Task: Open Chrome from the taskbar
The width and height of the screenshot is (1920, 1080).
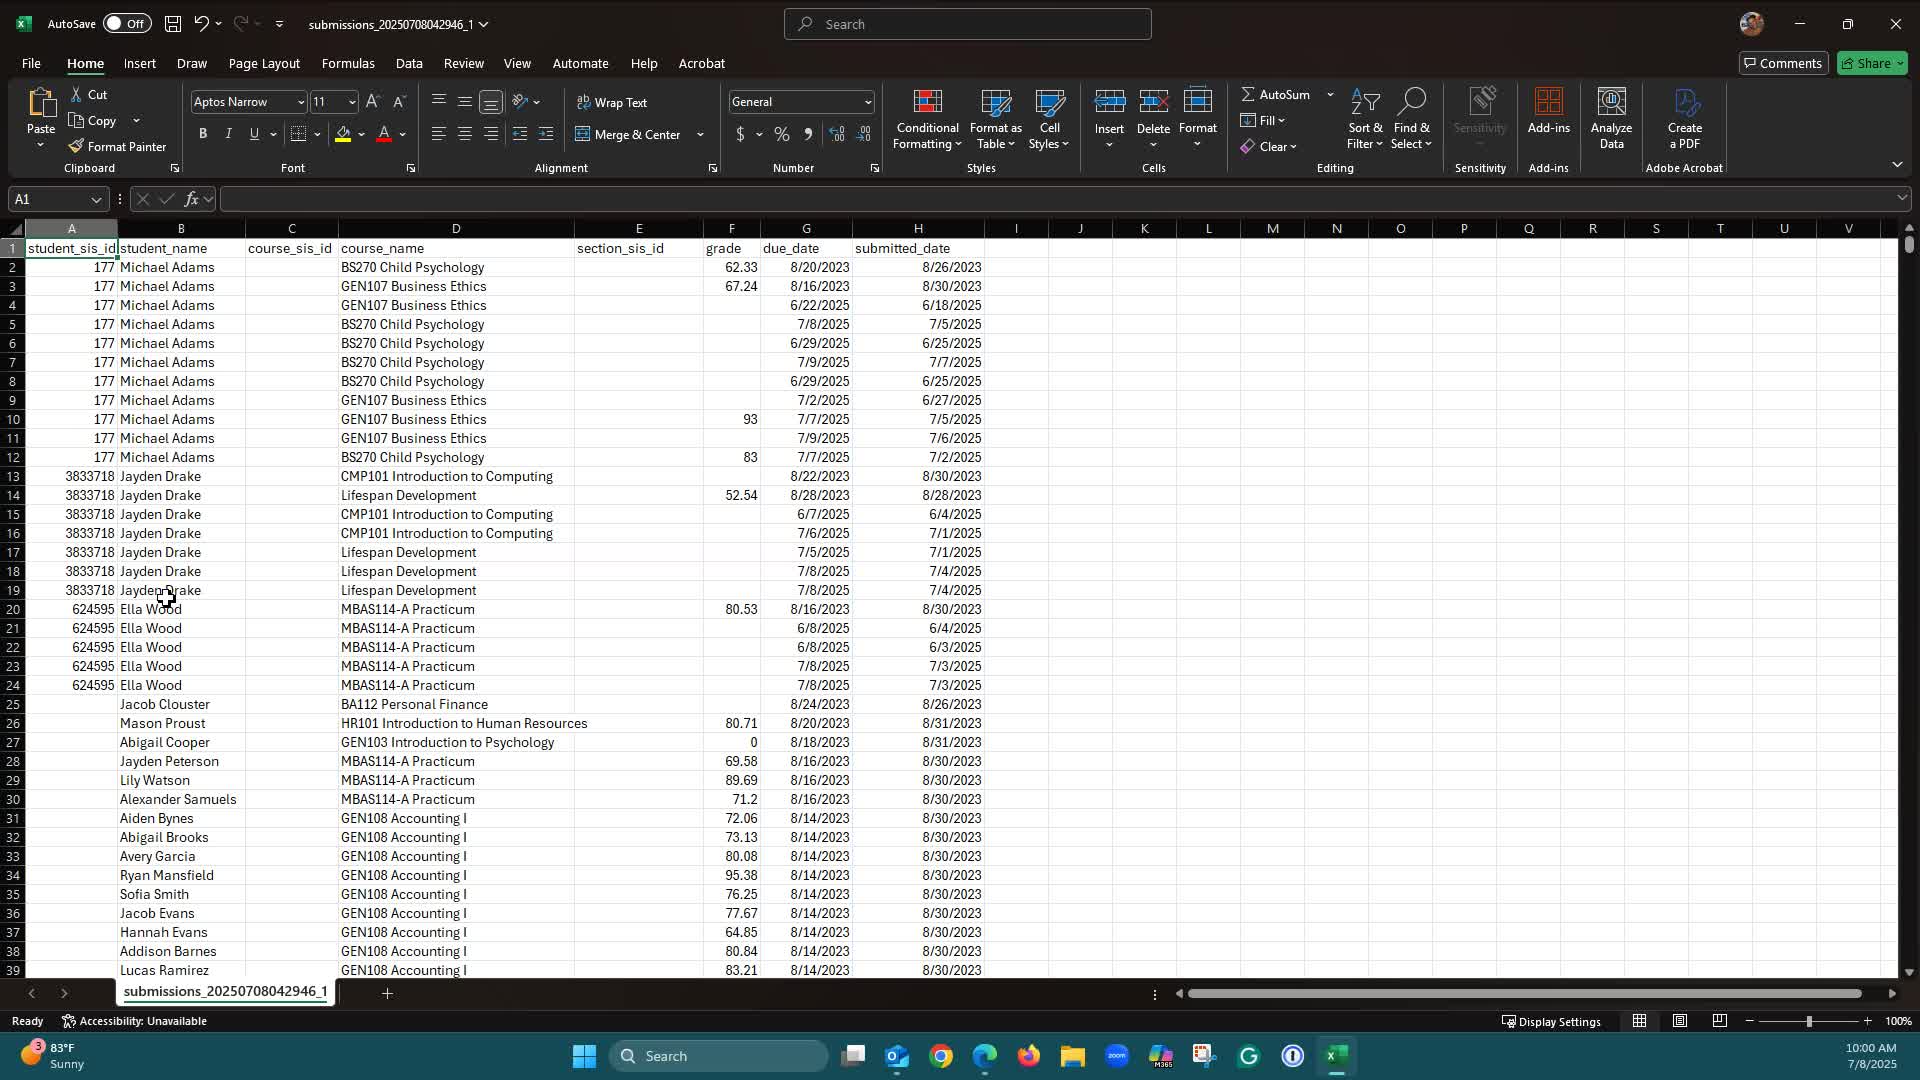Action: (x=940, y=1056)
